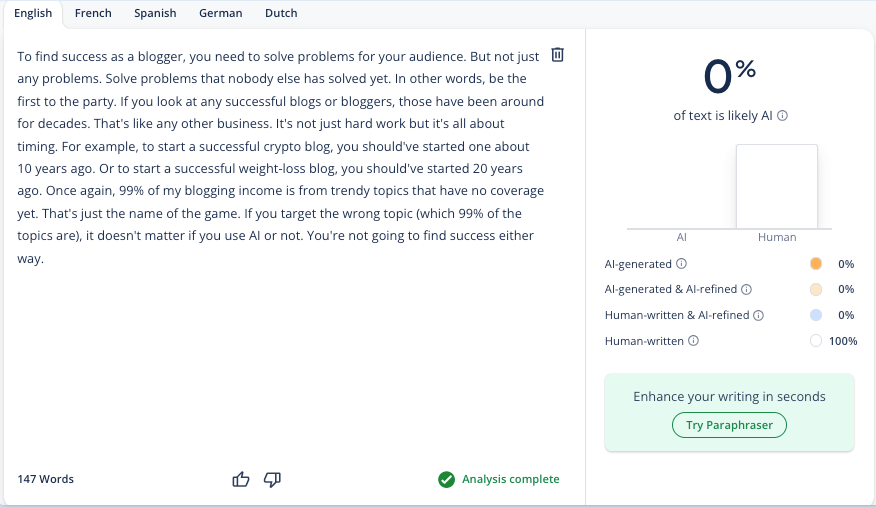This screenshot has width=876, height=507.
Task: Select the German language tab
Action: click(221, 13)
